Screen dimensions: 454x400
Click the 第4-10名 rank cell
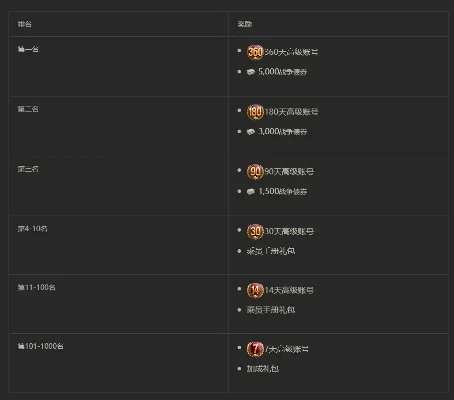tap(118, 245)
